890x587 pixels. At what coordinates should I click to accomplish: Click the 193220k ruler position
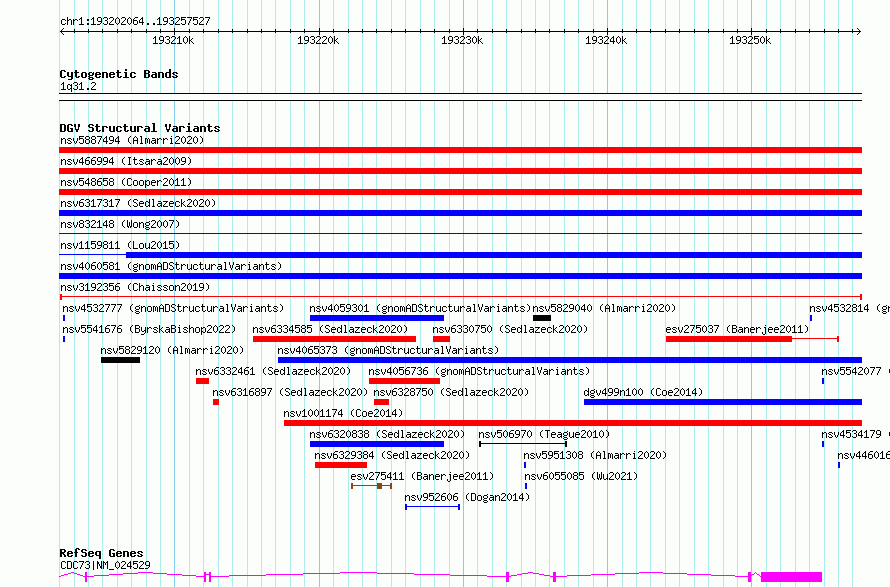tap(318, 40)
